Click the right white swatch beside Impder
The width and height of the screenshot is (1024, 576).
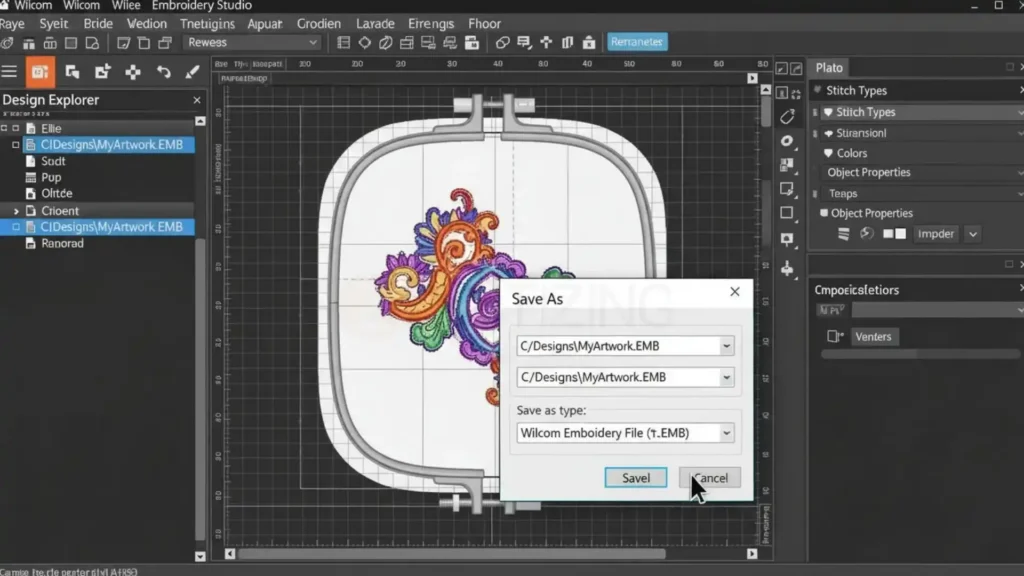901,234
